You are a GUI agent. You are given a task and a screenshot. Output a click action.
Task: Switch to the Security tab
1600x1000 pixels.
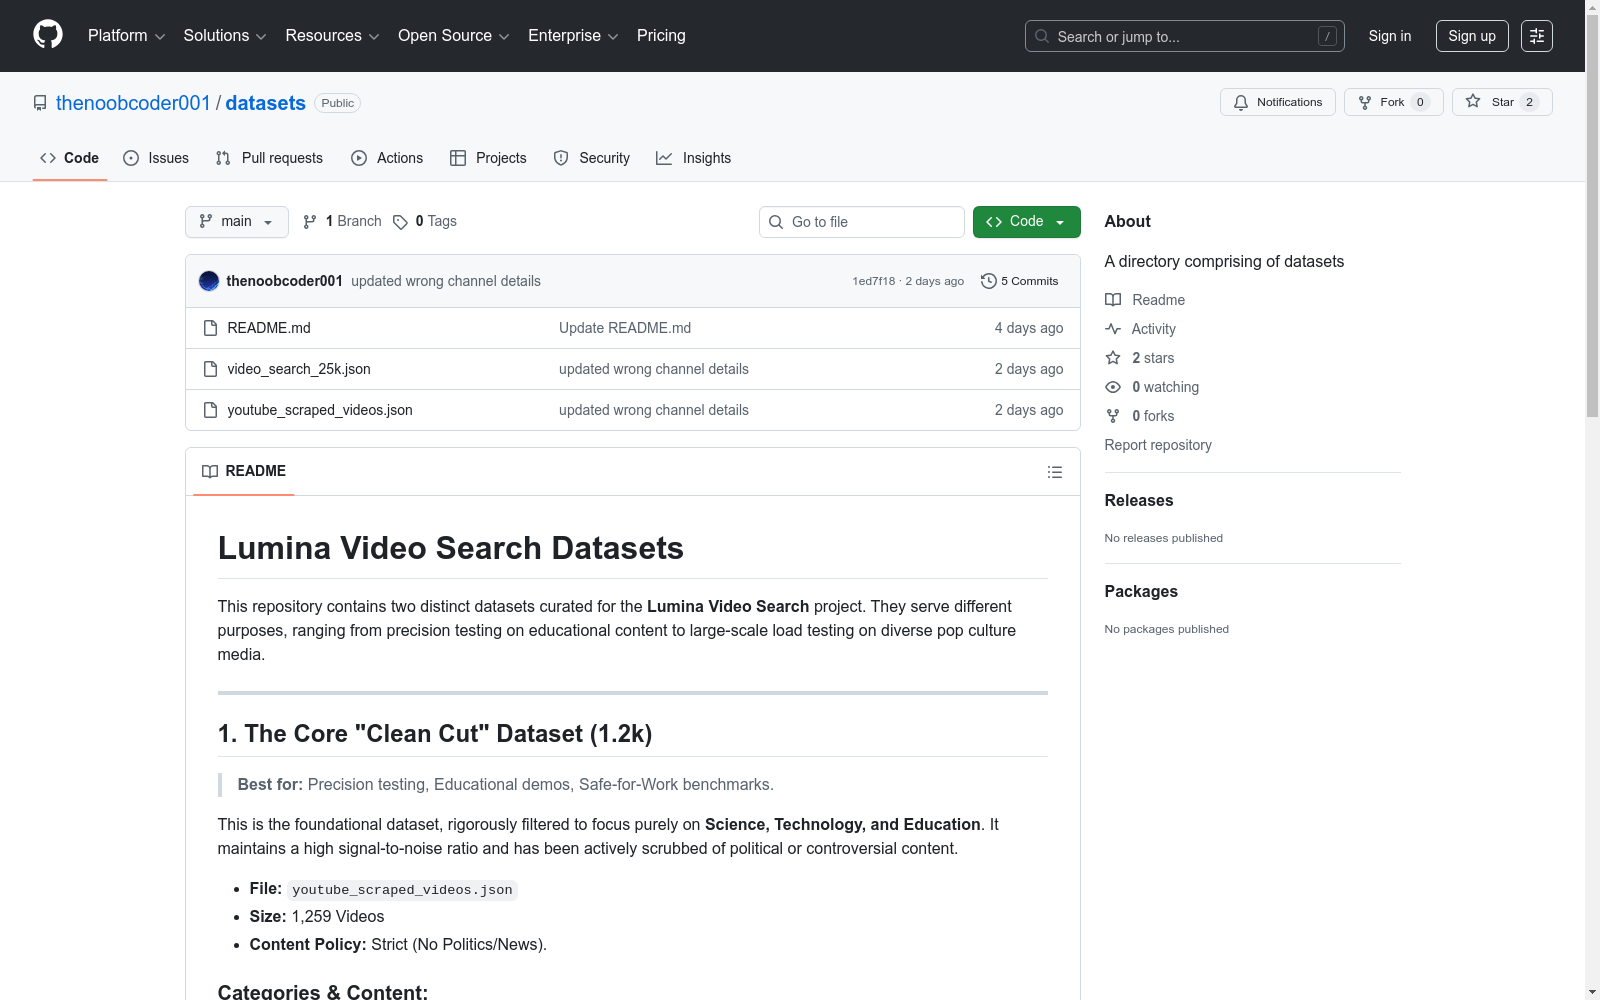[592, 158]
